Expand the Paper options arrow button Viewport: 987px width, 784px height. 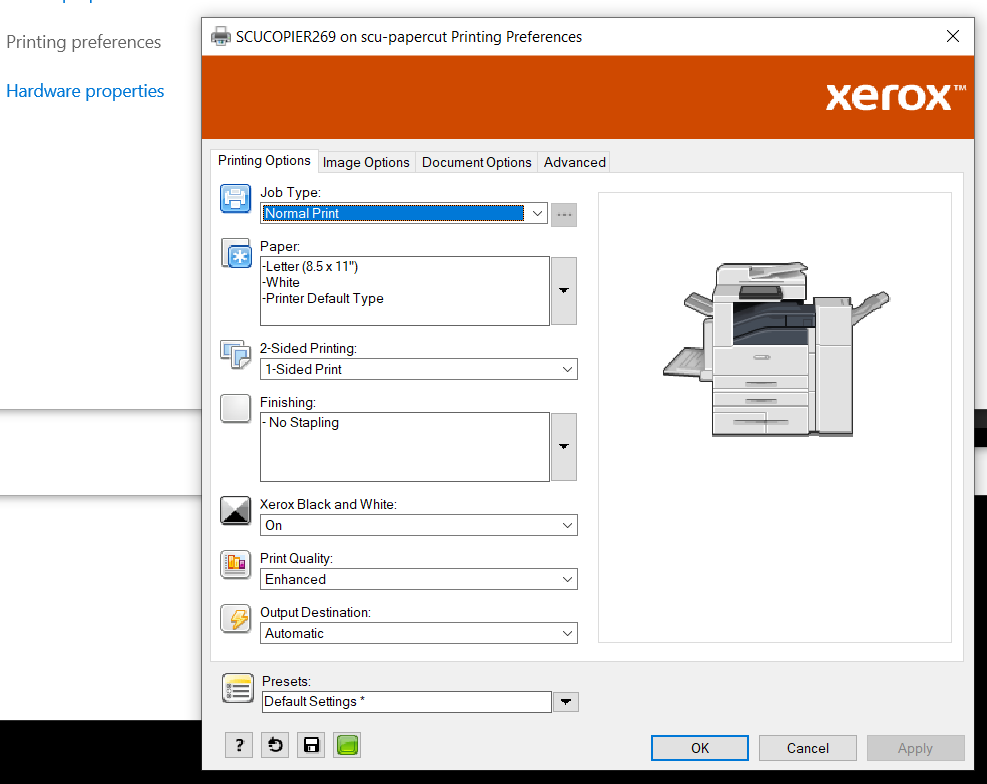(x=563, y=291)
